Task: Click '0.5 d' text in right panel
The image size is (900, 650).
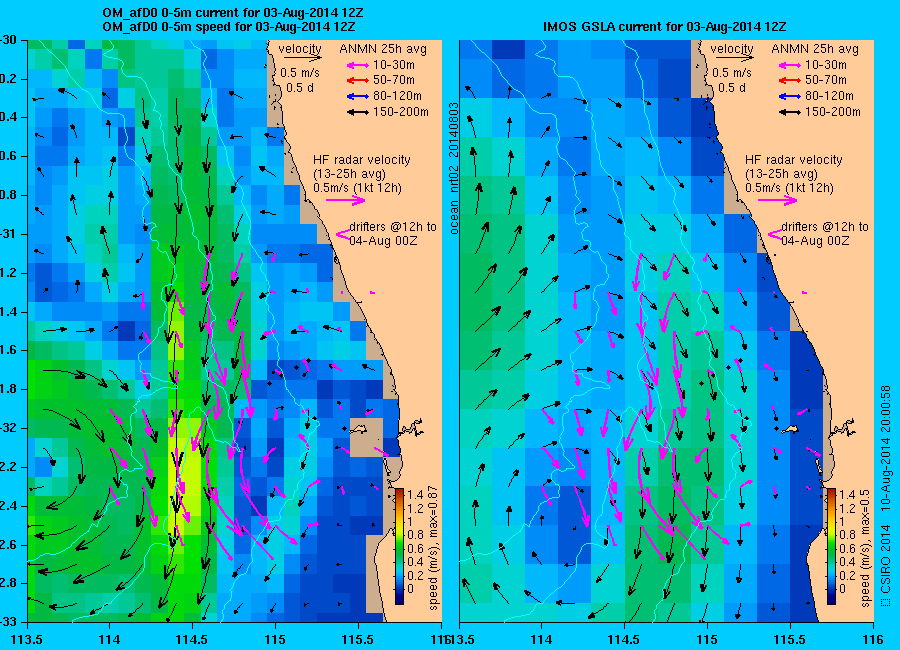Action: pos(731,88)
